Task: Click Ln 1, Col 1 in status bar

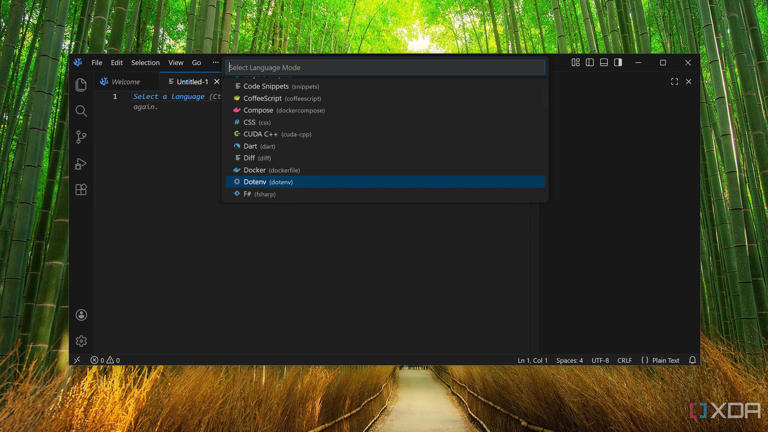Action: 532,360
